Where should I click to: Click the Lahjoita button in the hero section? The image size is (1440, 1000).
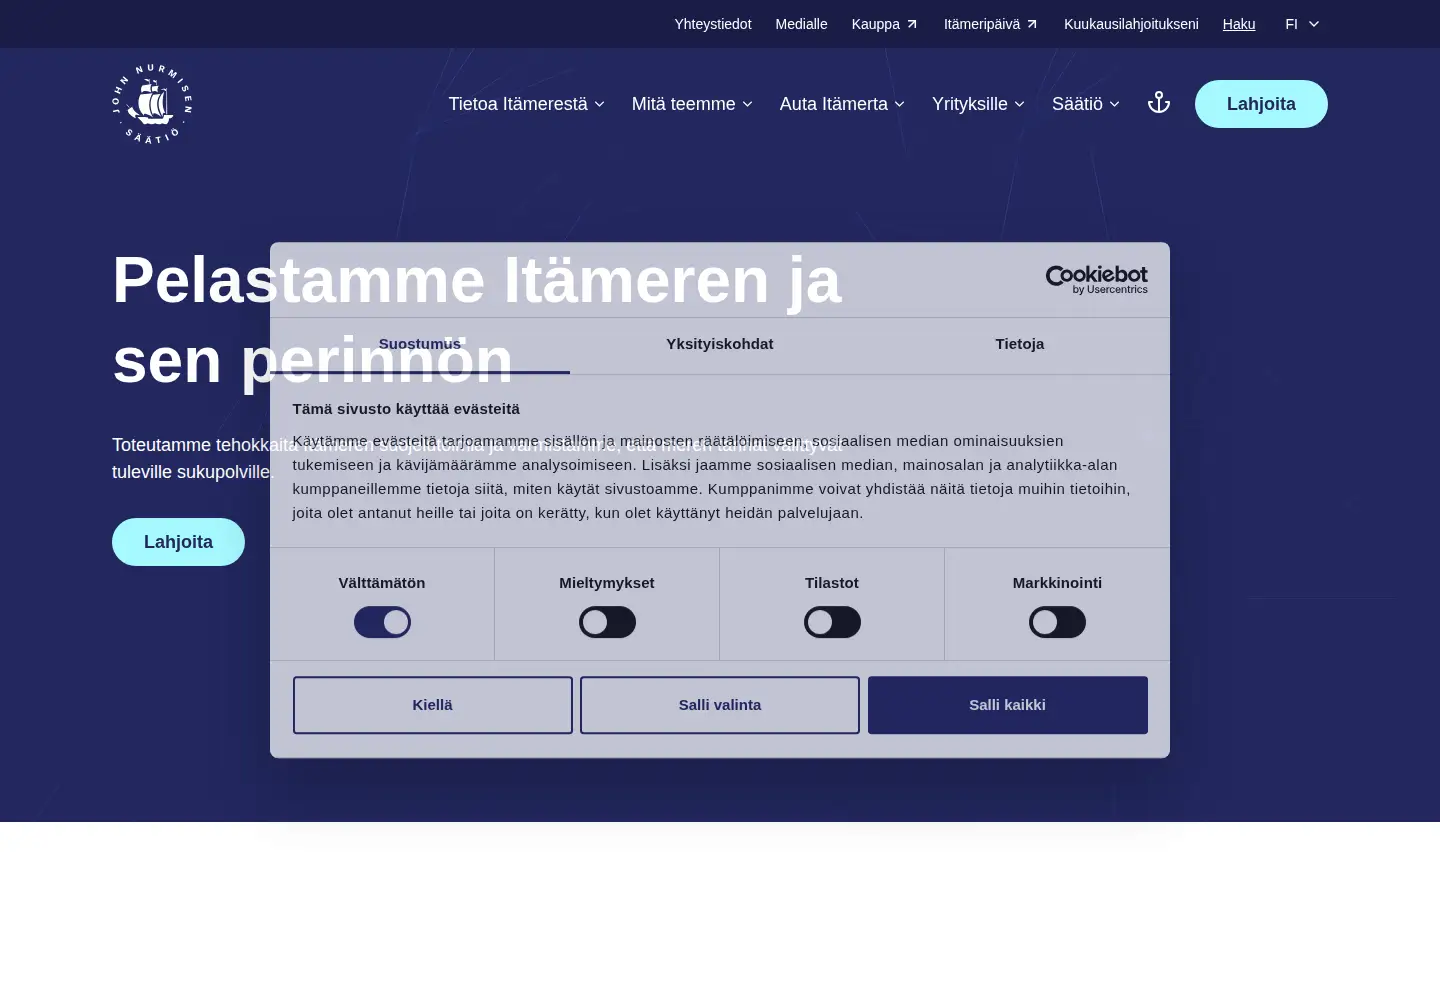pyautogui.click(x=178, y=542)
